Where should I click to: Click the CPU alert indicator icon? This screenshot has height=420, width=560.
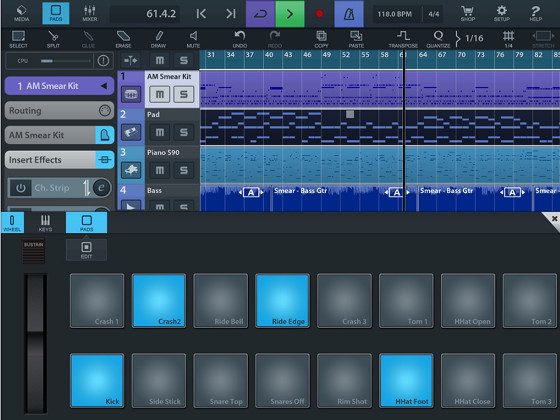[x=103, y=61]
